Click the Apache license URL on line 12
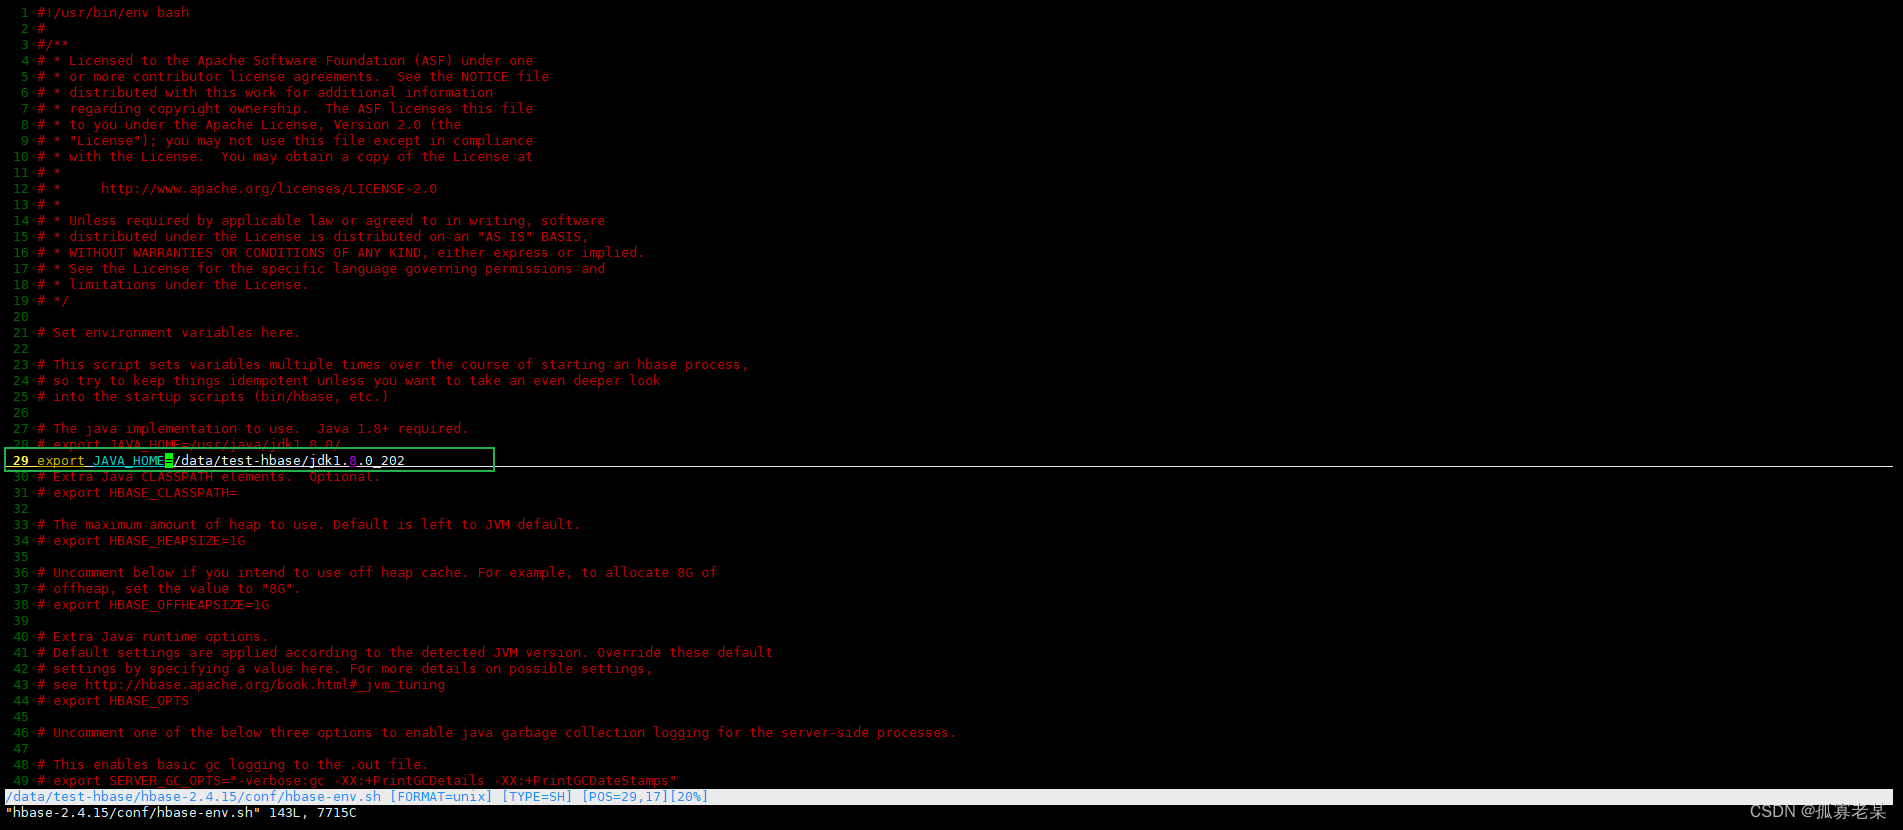 [x=269, y=188]
